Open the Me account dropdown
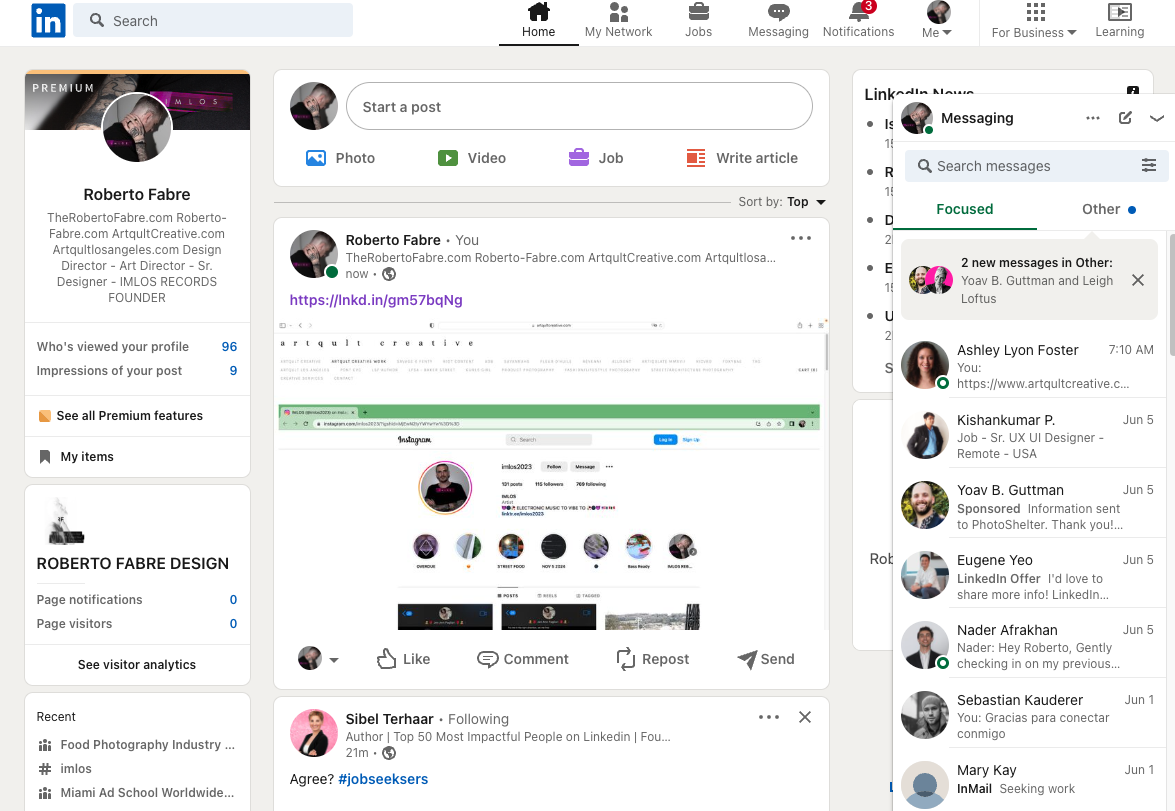The height and width of the screenshot is (811, 1175). pos(937,21)
